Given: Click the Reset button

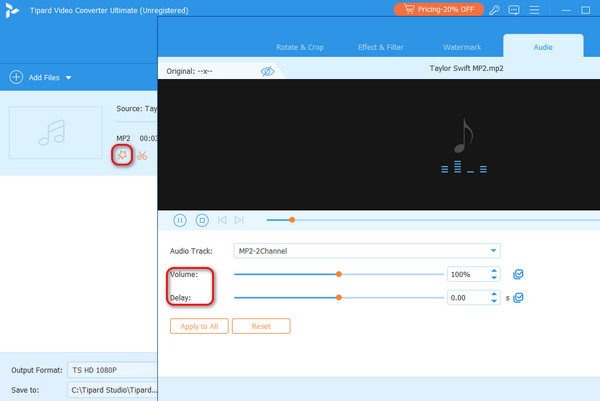Looking at the screenshot, I should [261, 326].
